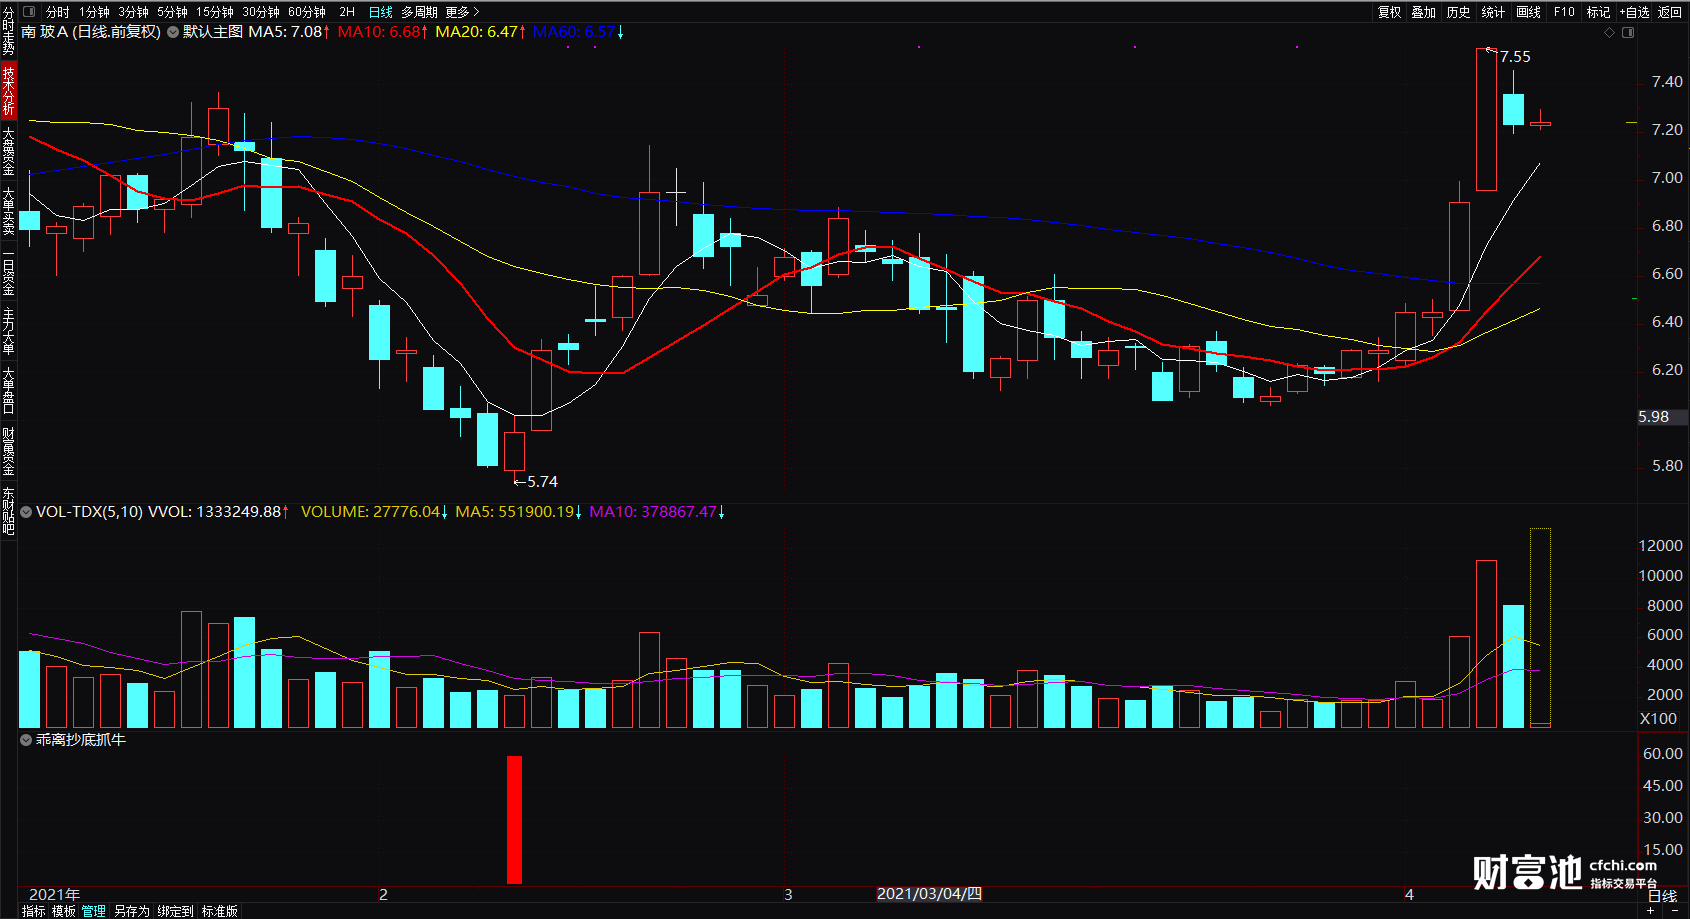Screen dimensions: 1690x919
Task: Click the 模板 bottom tab
Action: [64, 911]
